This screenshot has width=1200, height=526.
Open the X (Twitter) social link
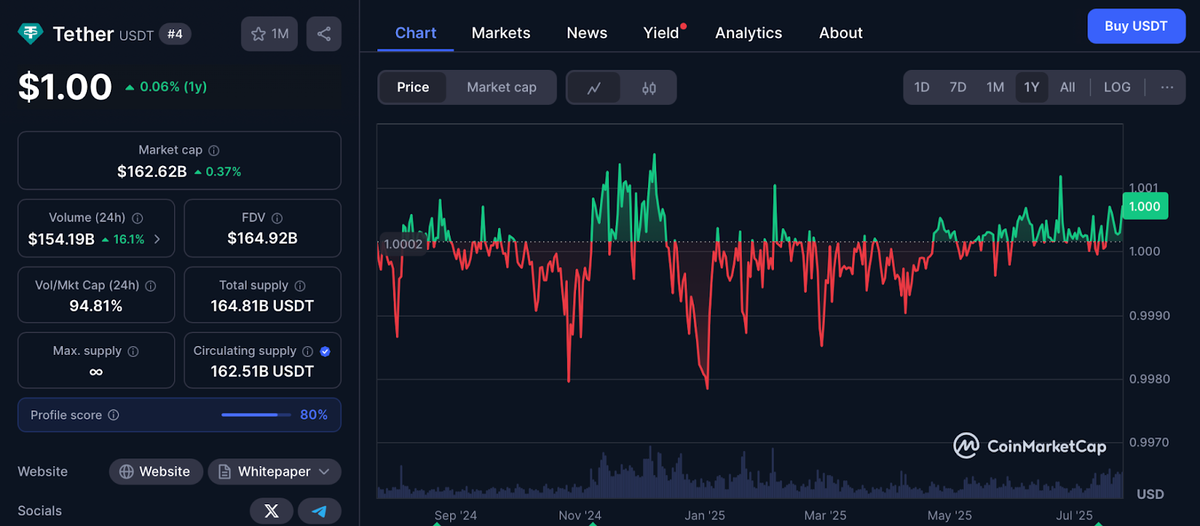271,511
